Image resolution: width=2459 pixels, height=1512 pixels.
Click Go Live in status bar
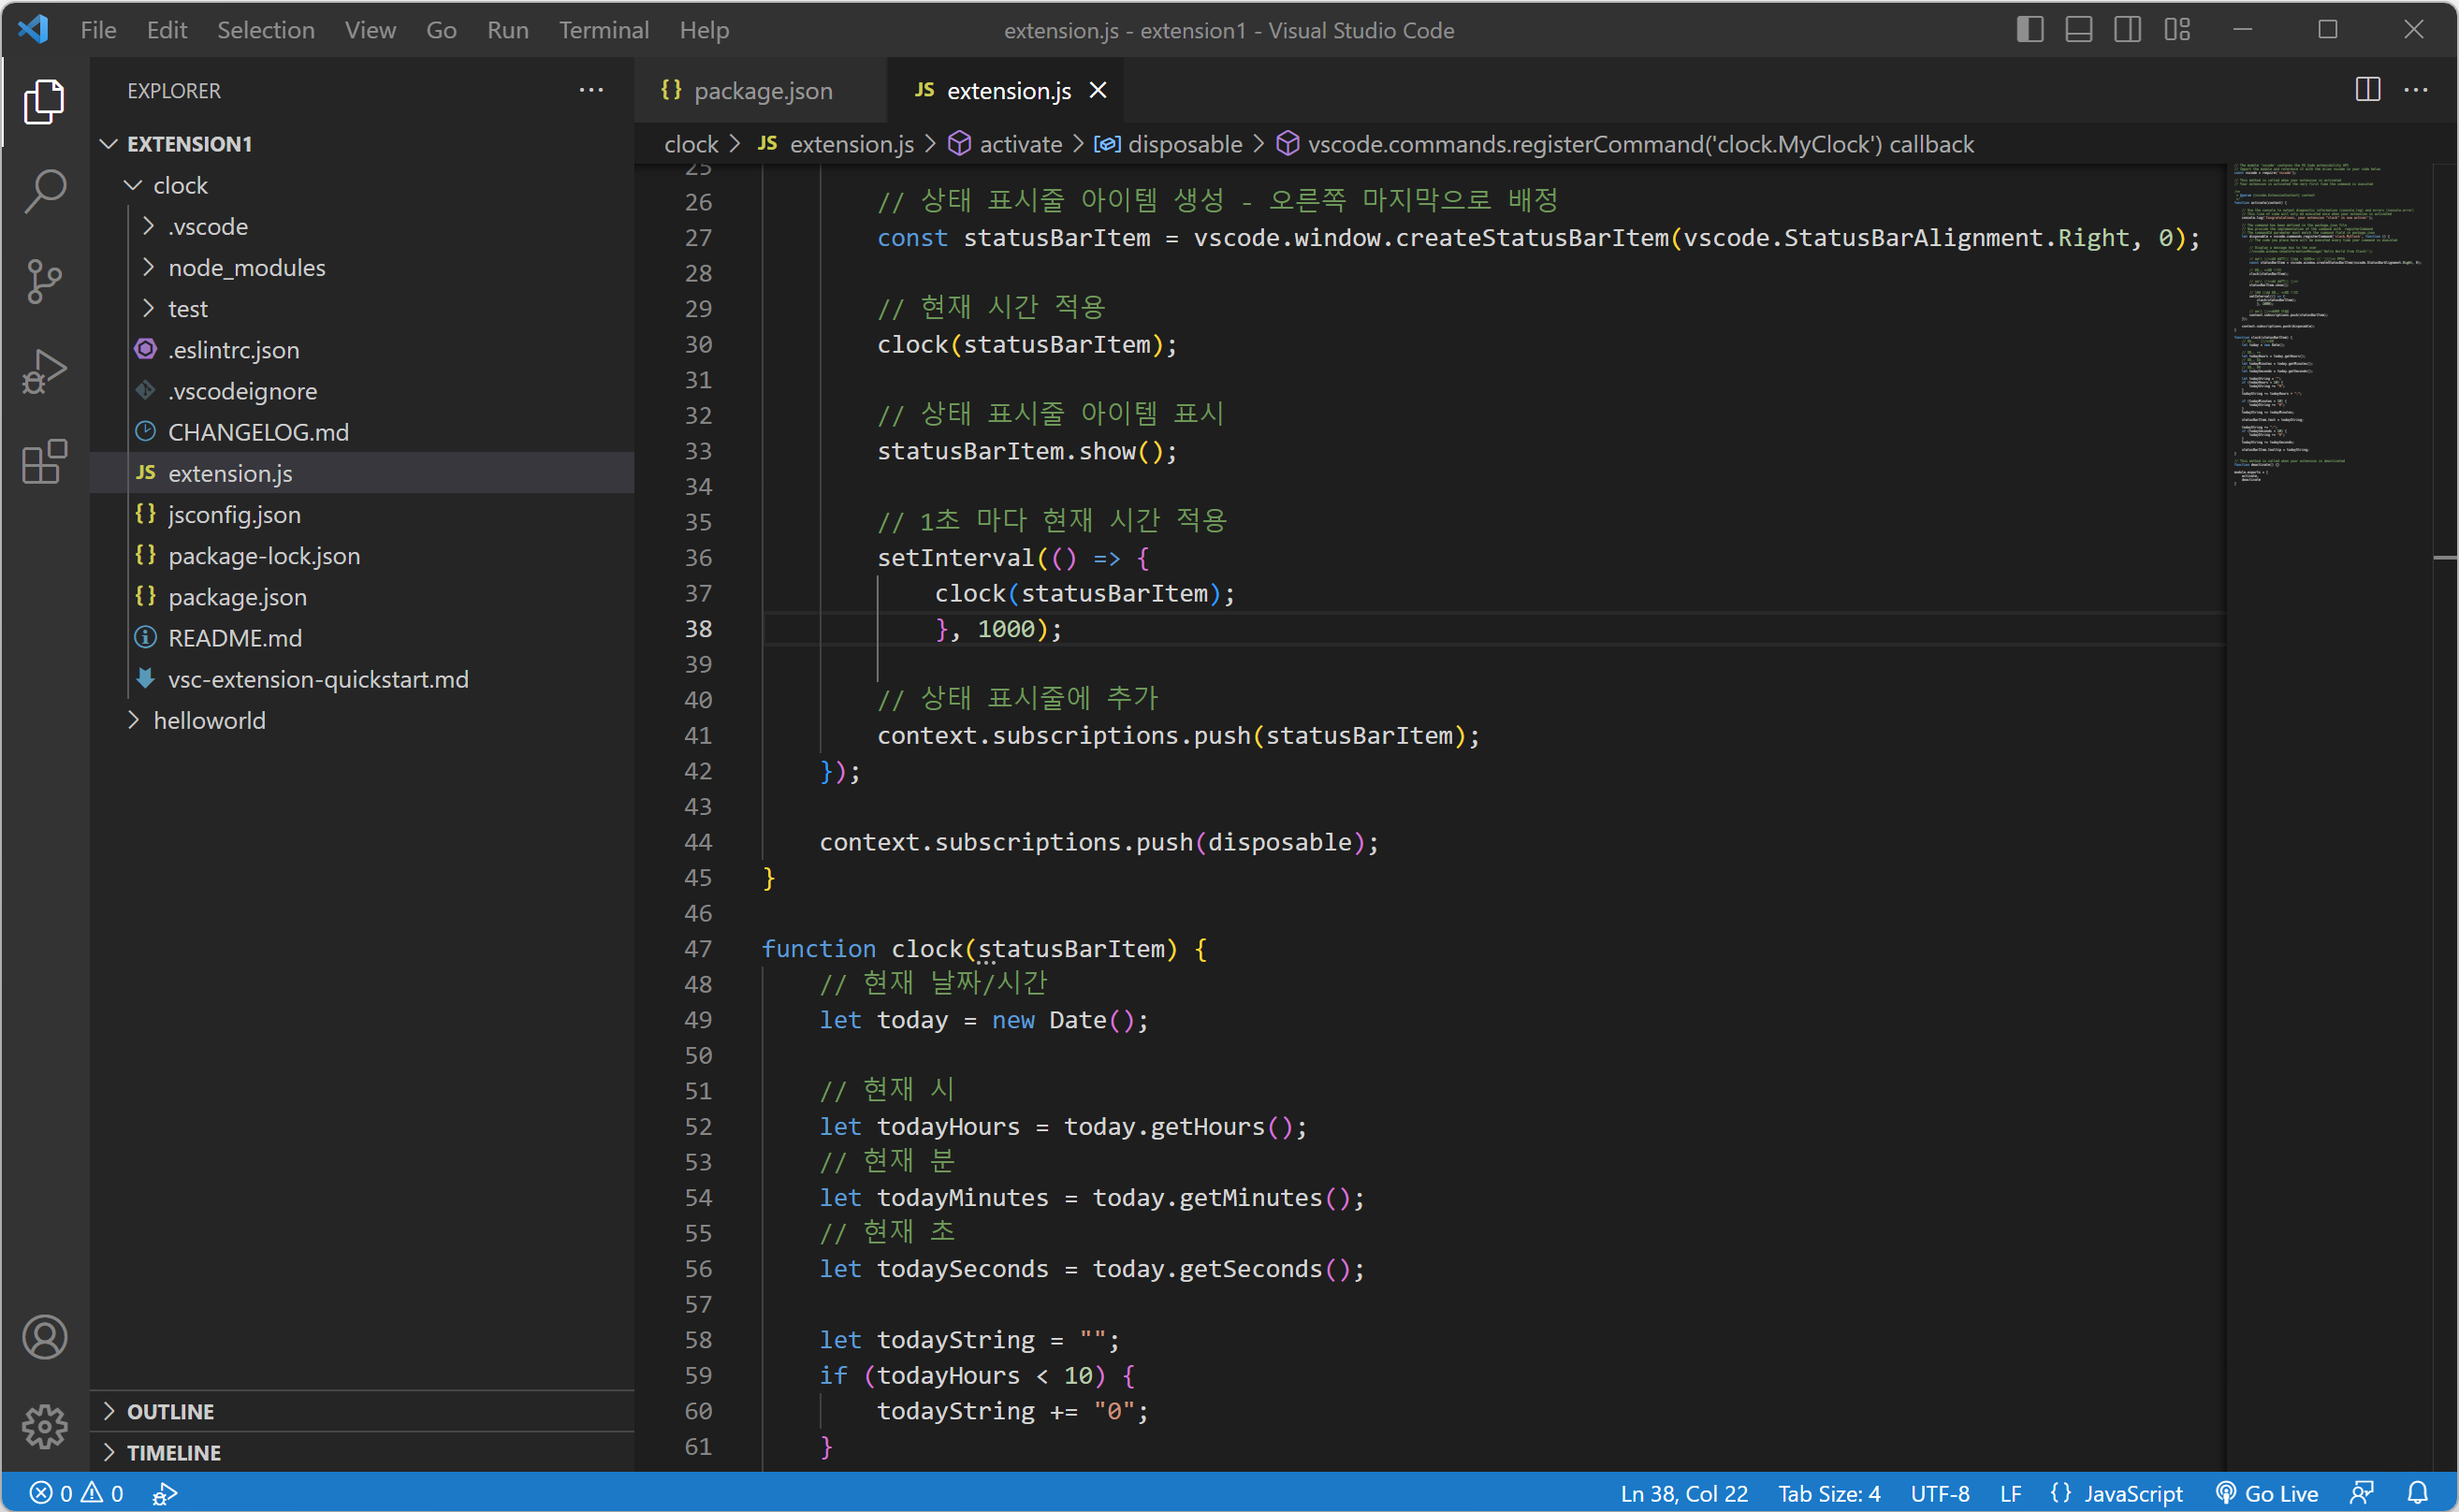(2267, 1493)
